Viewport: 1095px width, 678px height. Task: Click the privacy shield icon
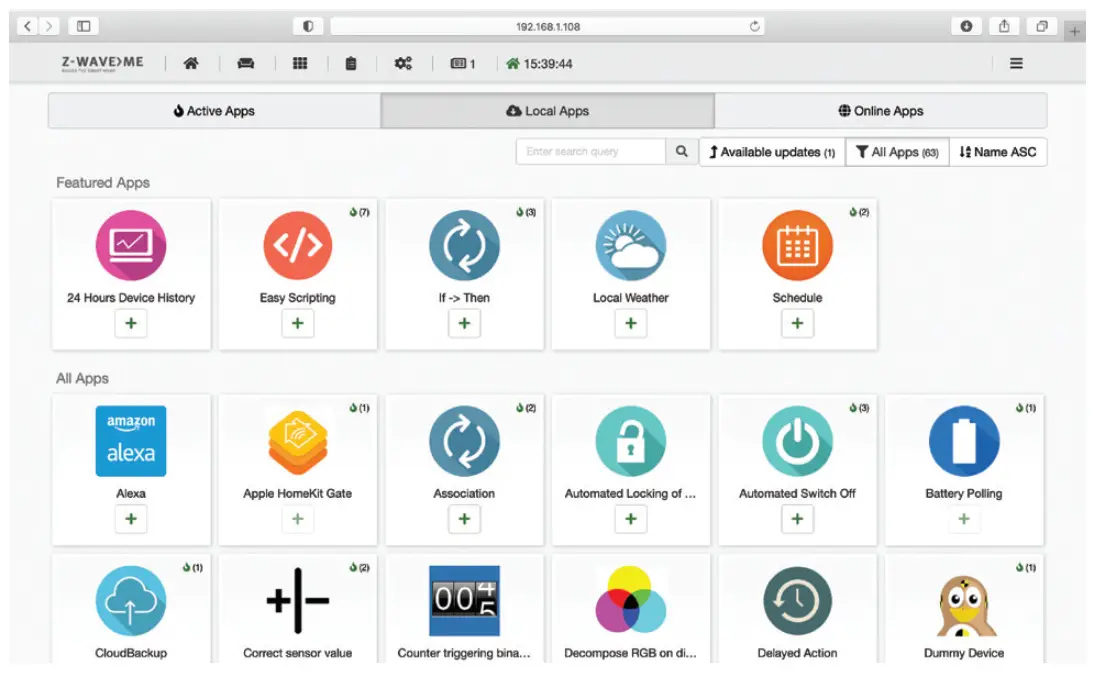coord(308,27)
